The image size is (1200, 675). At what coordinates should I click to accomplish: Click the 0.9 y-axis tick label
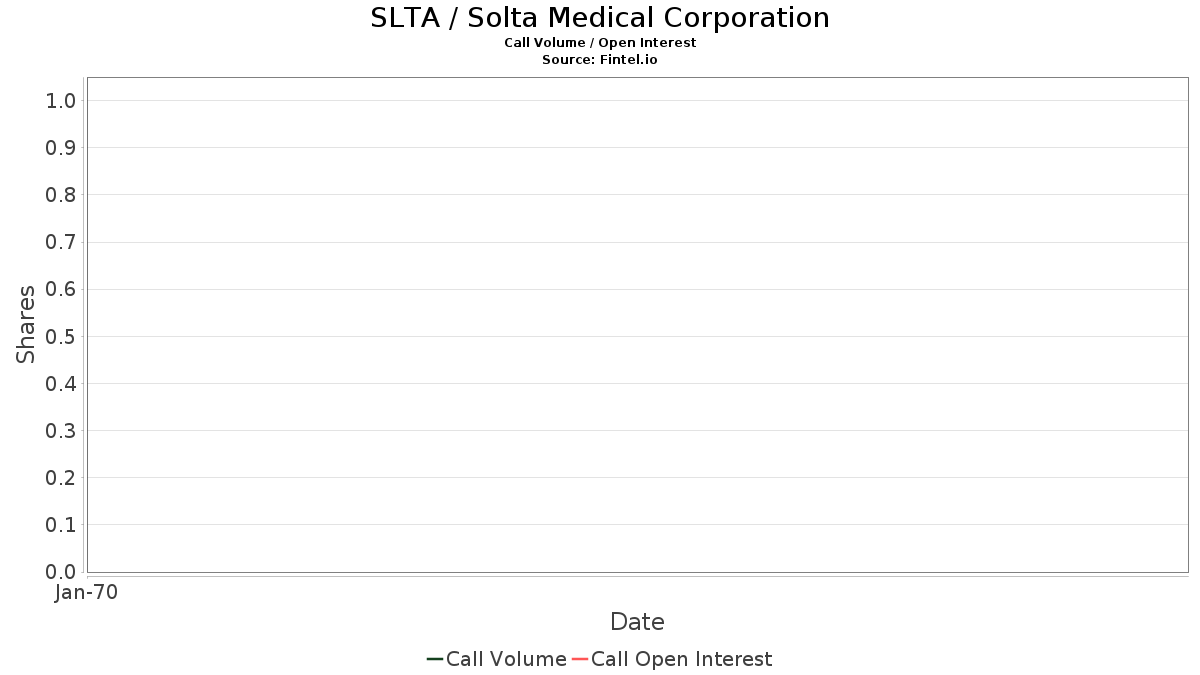coord(61,148)
